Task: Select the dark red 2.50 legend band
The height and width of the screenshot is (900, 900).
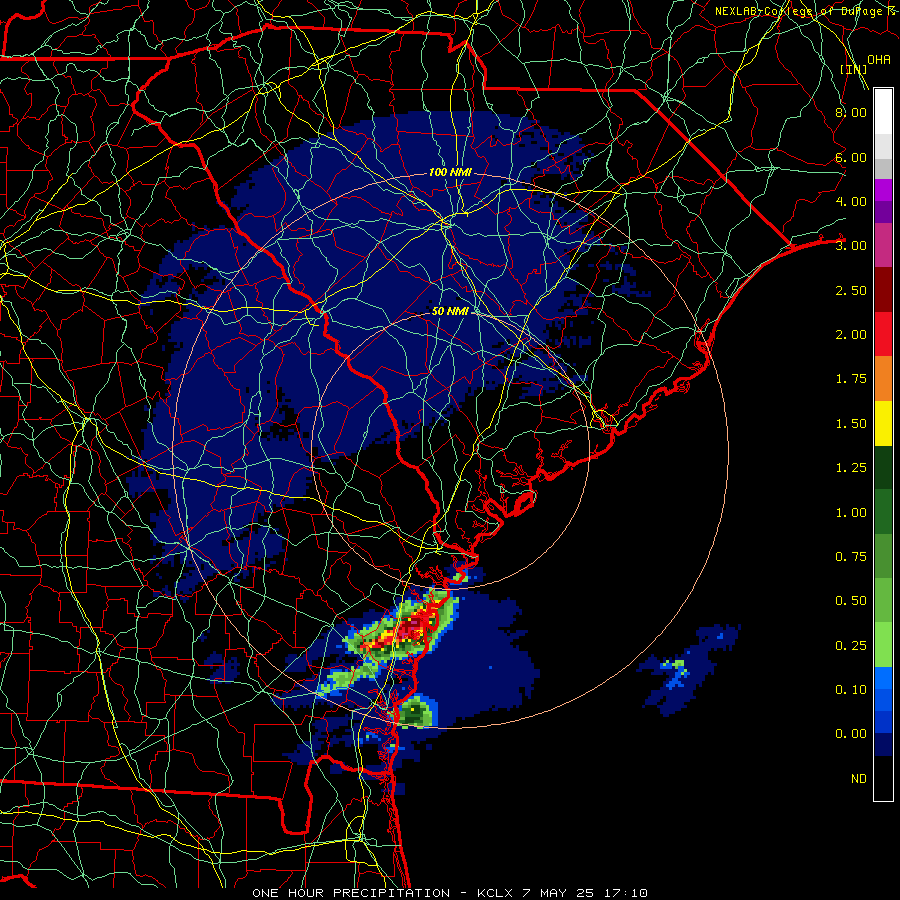Action: [x=883, y=290]
